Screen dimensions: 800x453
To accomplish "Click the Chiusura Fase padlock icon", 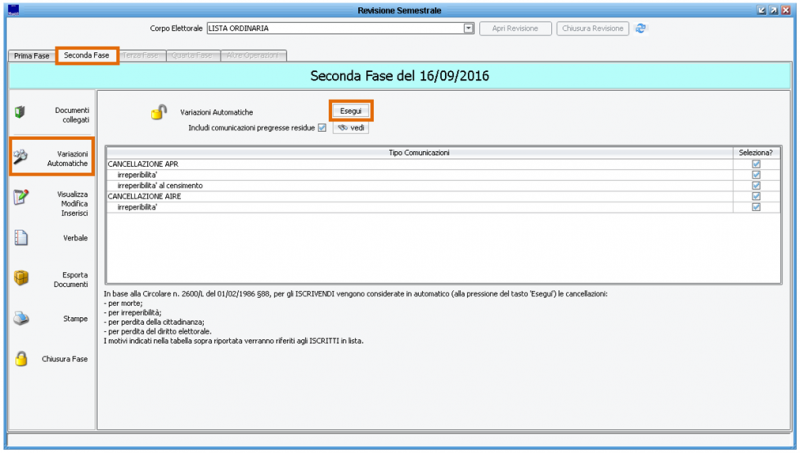I will (x=21, y=359).
